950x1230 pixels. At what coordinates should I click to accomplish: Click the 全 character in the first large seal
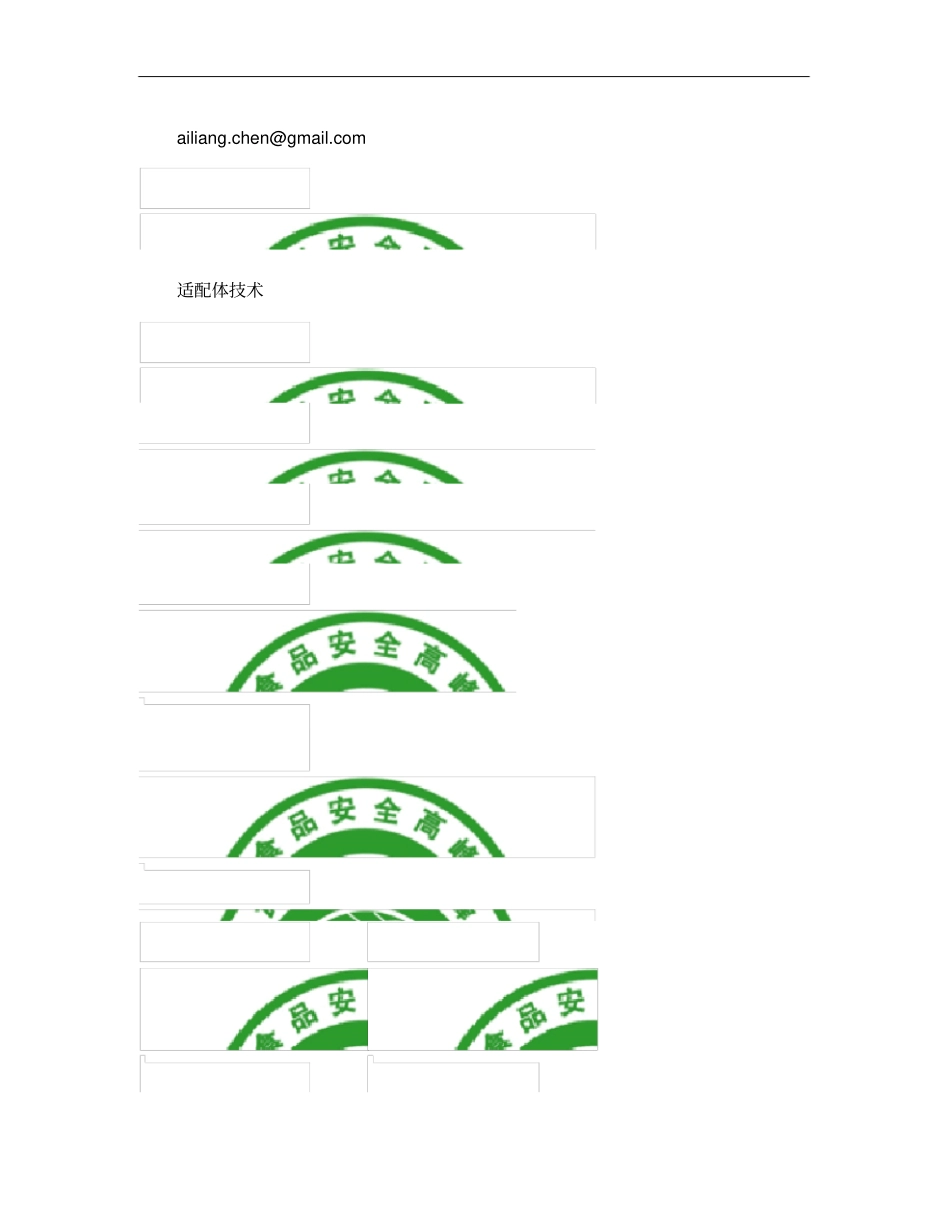[x=388, y=644]
